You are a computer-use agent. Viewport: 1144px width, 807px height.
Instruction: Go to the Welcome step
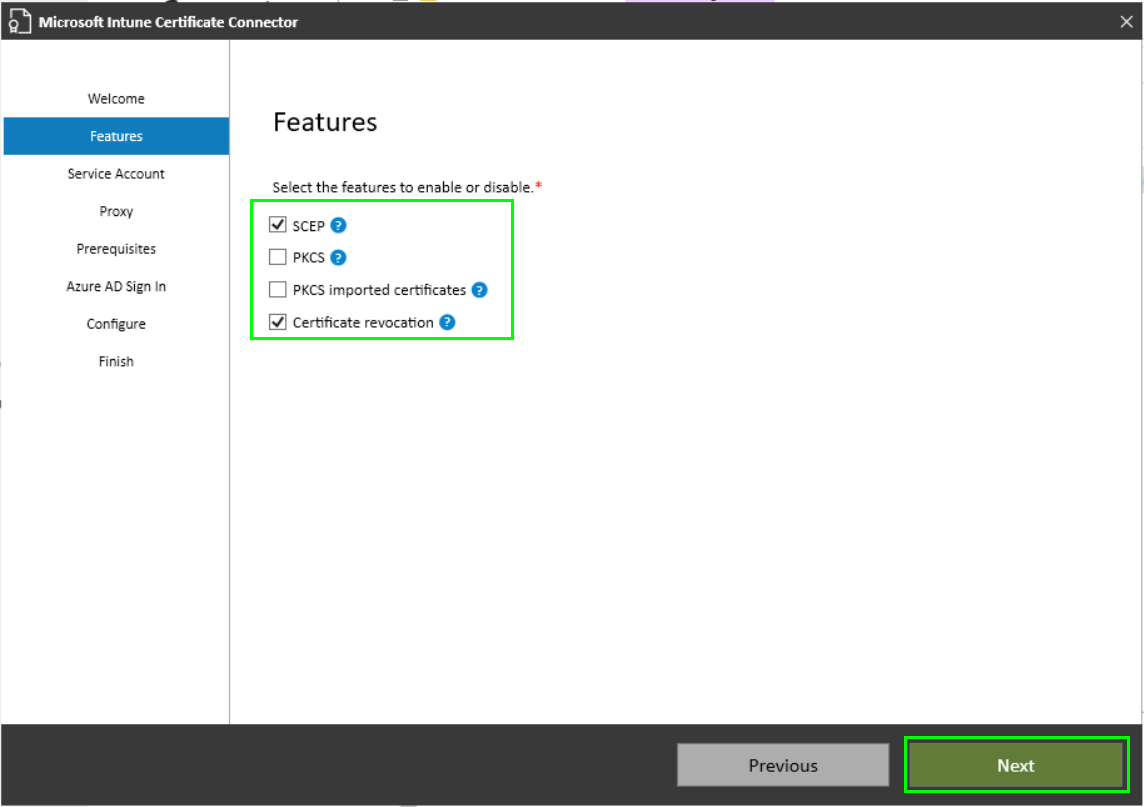pyautogui.click(x=116, y=99)
